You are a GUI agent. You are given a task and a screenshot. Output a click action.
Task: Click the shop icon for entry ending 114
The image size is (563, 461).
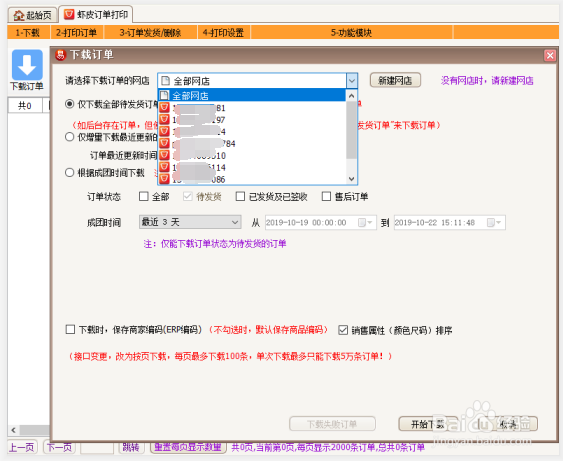tap(164, 167)
